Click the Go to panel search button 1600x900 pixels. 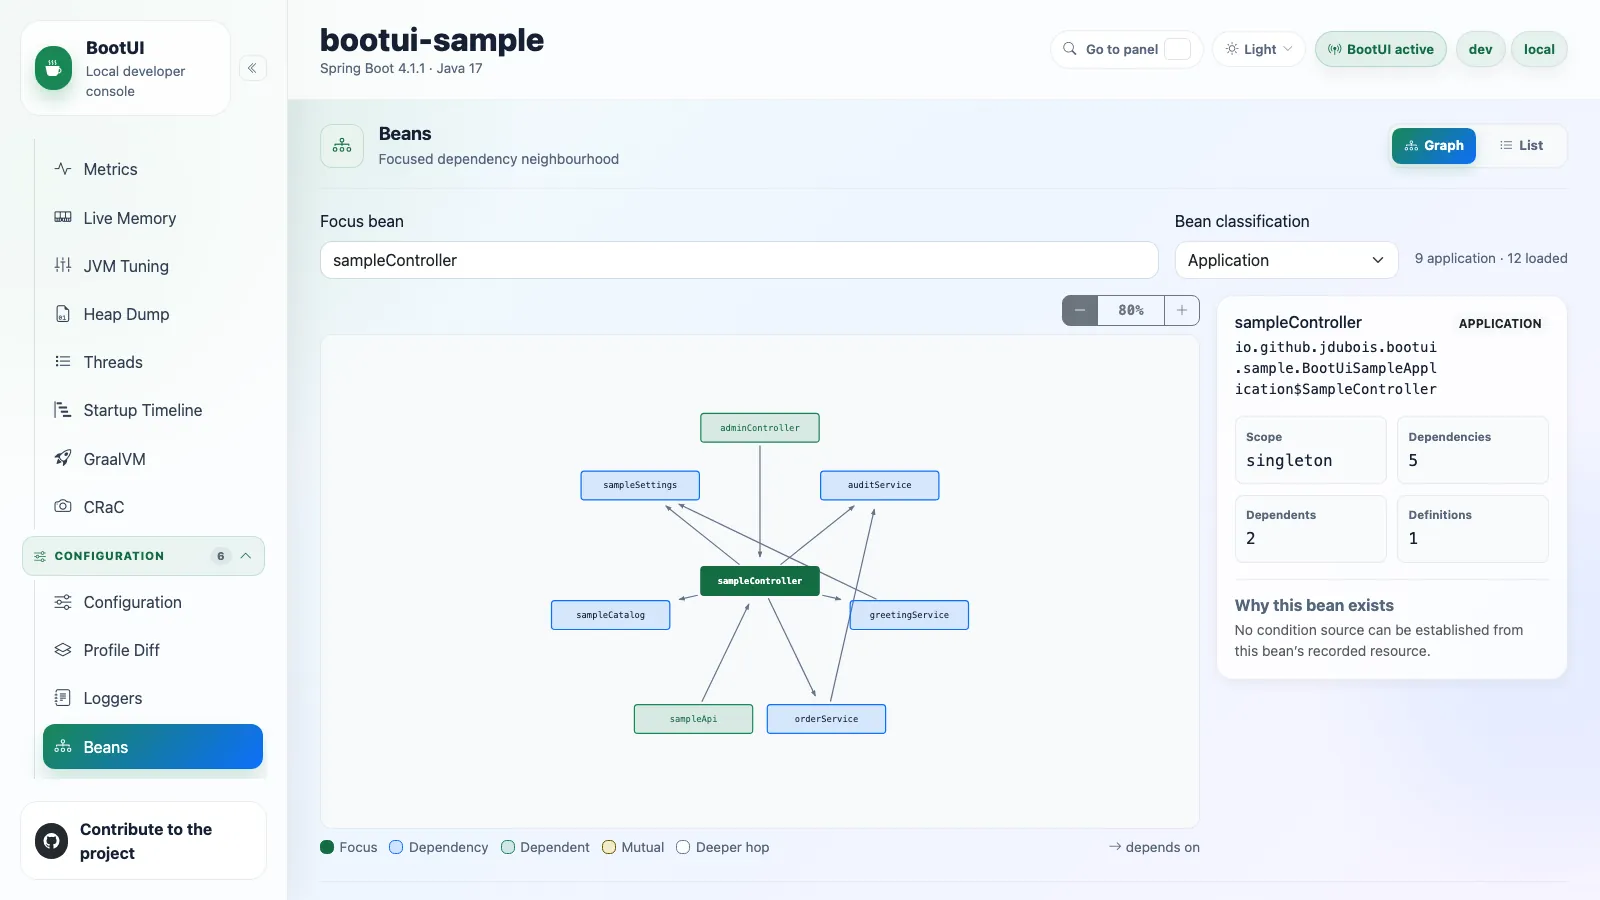pyautogui.click(x=1127, y=49)
